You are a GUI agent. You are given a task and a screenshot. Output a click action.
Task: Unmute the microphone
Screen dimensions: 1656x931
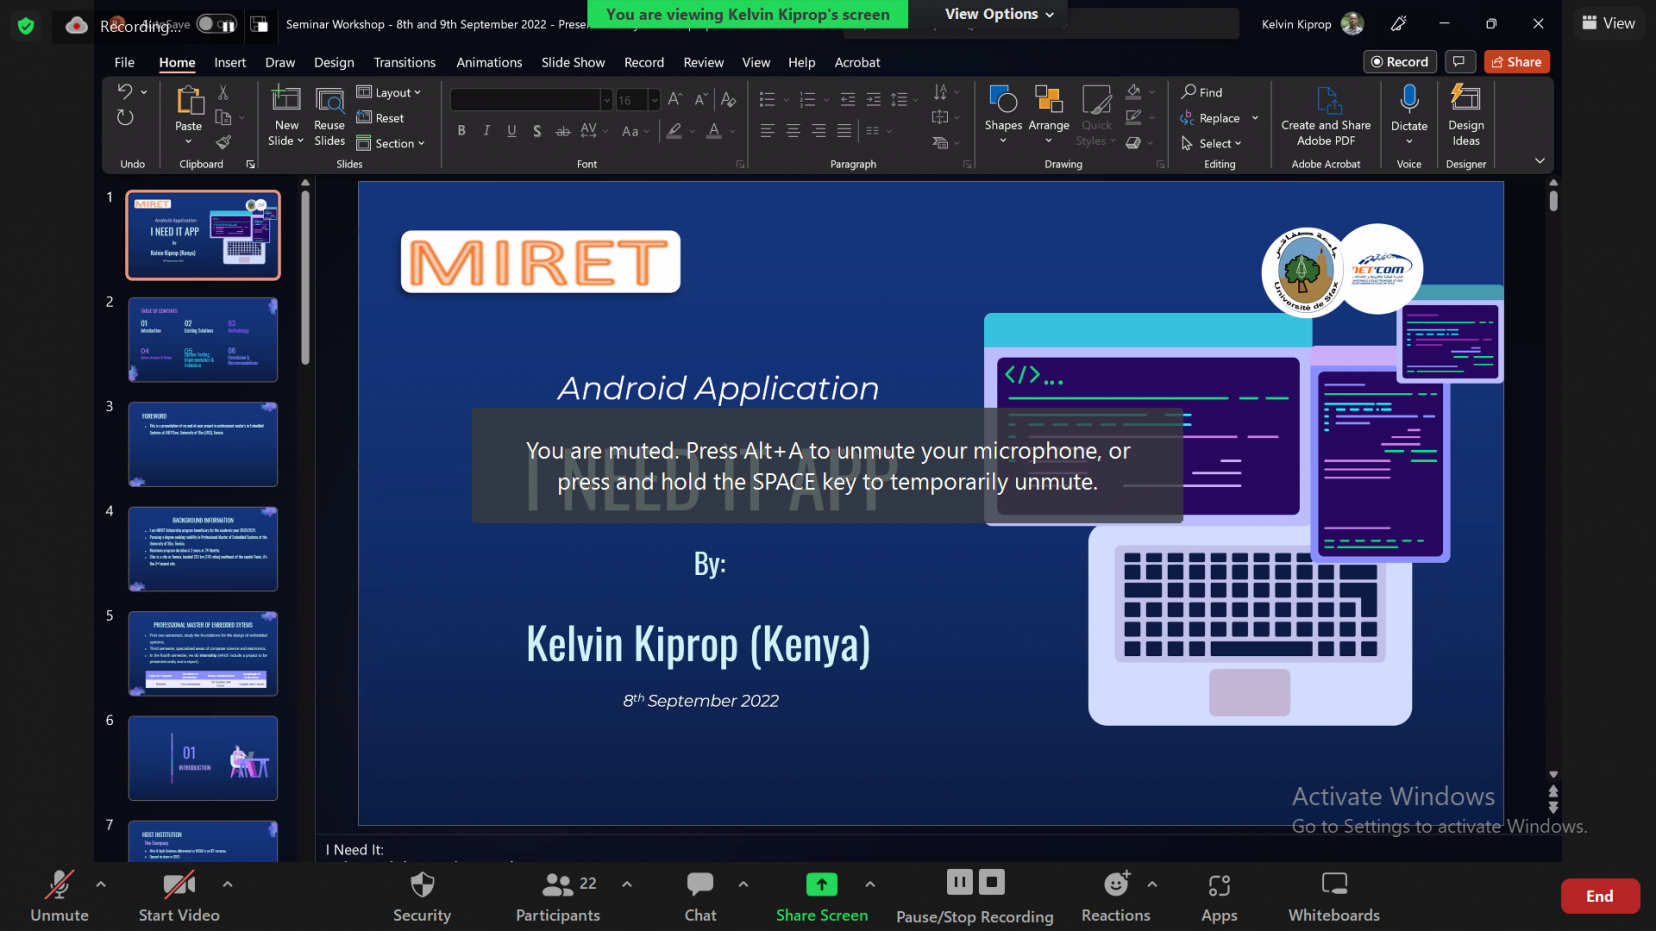click(58, 895)
